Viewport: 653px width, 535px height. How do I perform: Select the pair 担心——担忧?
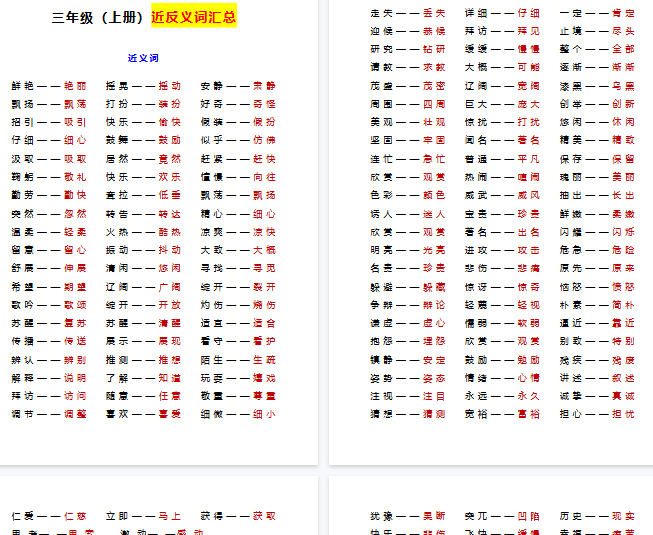[x=597, y=414]
